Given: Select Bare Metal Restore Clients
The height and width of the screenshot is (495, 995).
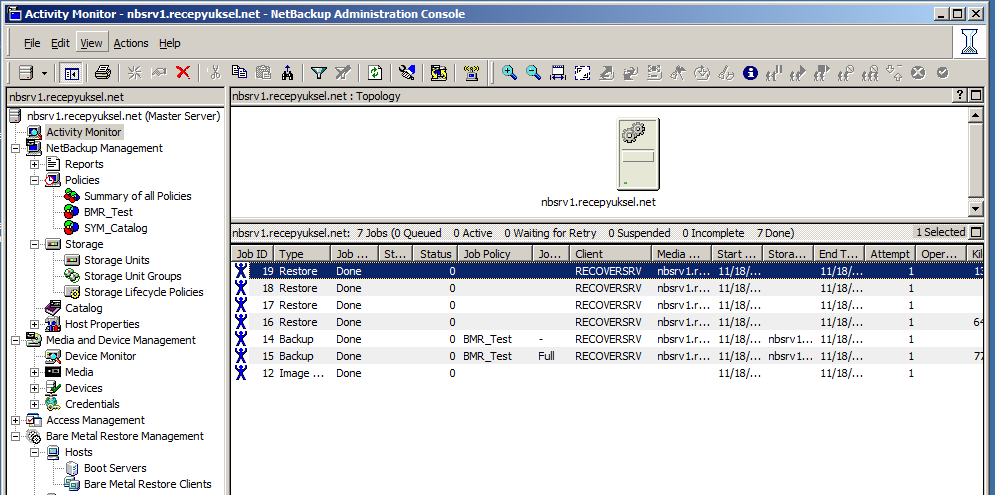Looking at the screenshot, I should pyautogui.click(x=147, y=484).
